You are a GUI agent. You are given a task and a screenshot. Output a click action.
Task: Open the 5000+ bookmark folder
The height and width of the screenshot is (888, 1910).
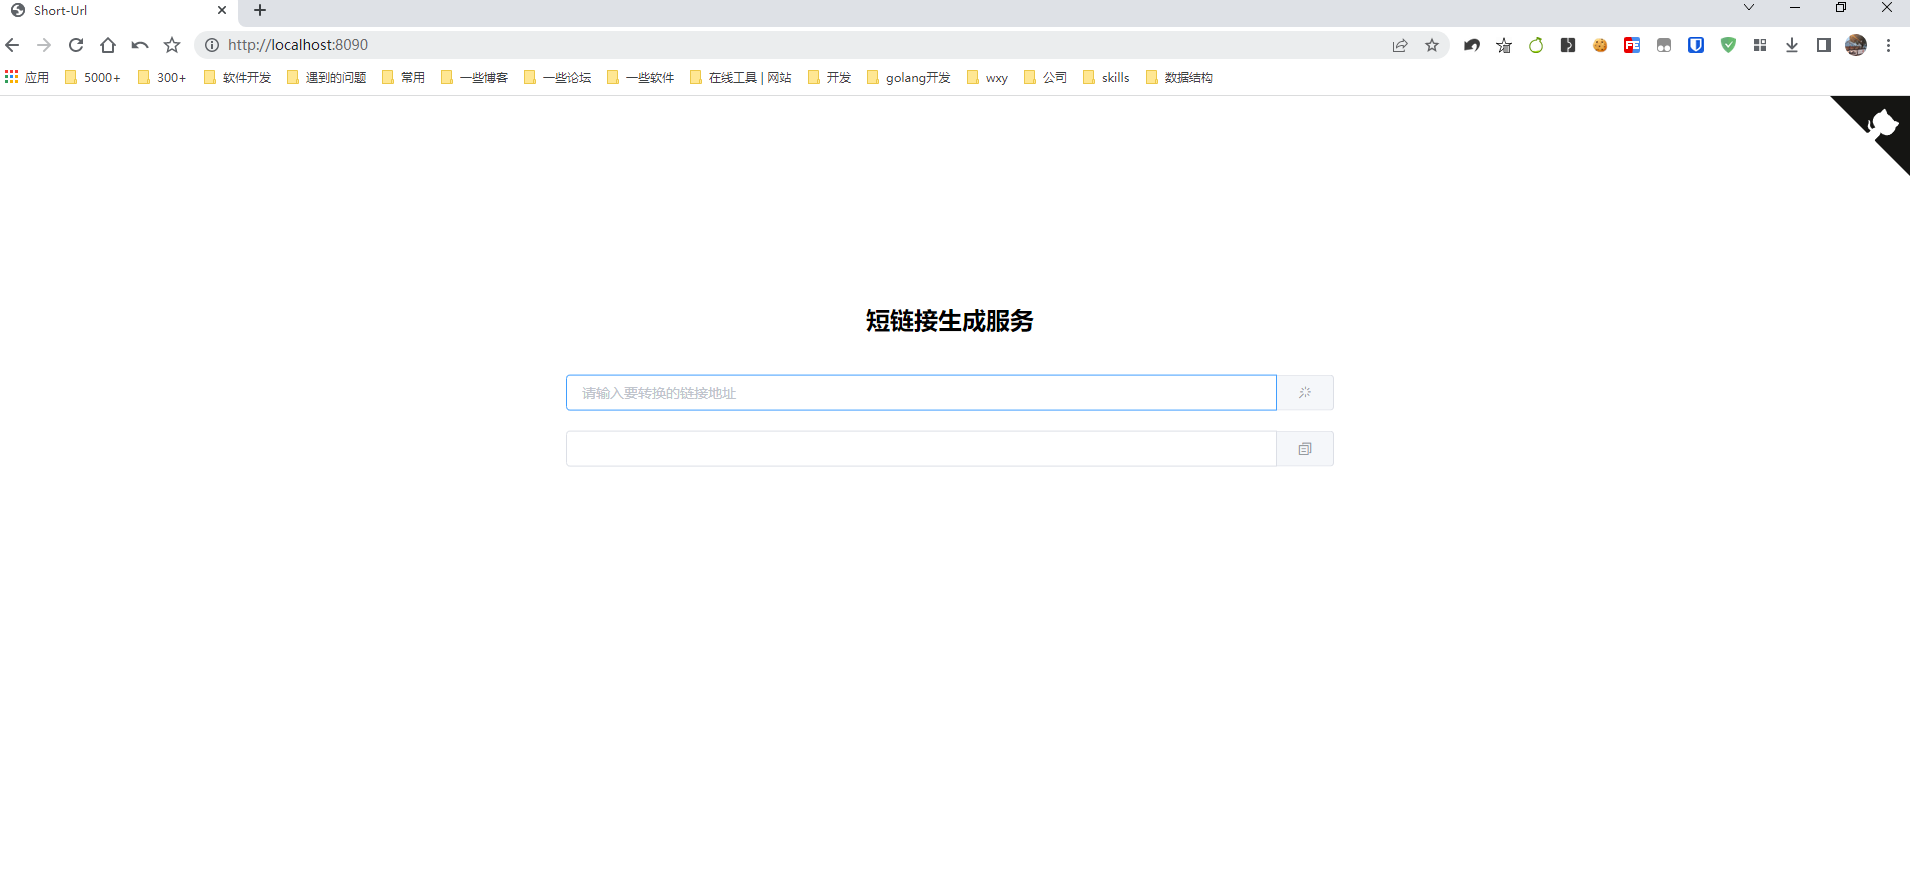point(93,77)
